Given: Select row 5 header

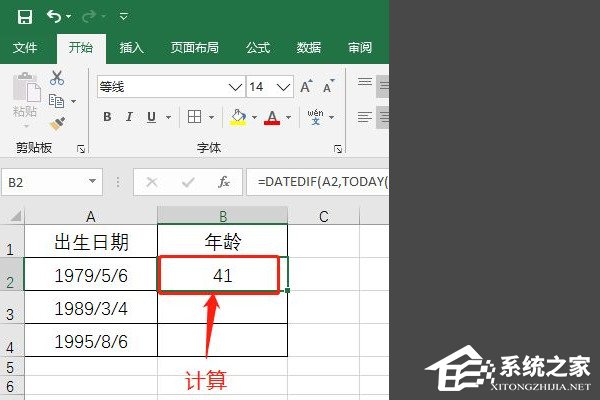Looking at the screenshot, I should 11,367.
